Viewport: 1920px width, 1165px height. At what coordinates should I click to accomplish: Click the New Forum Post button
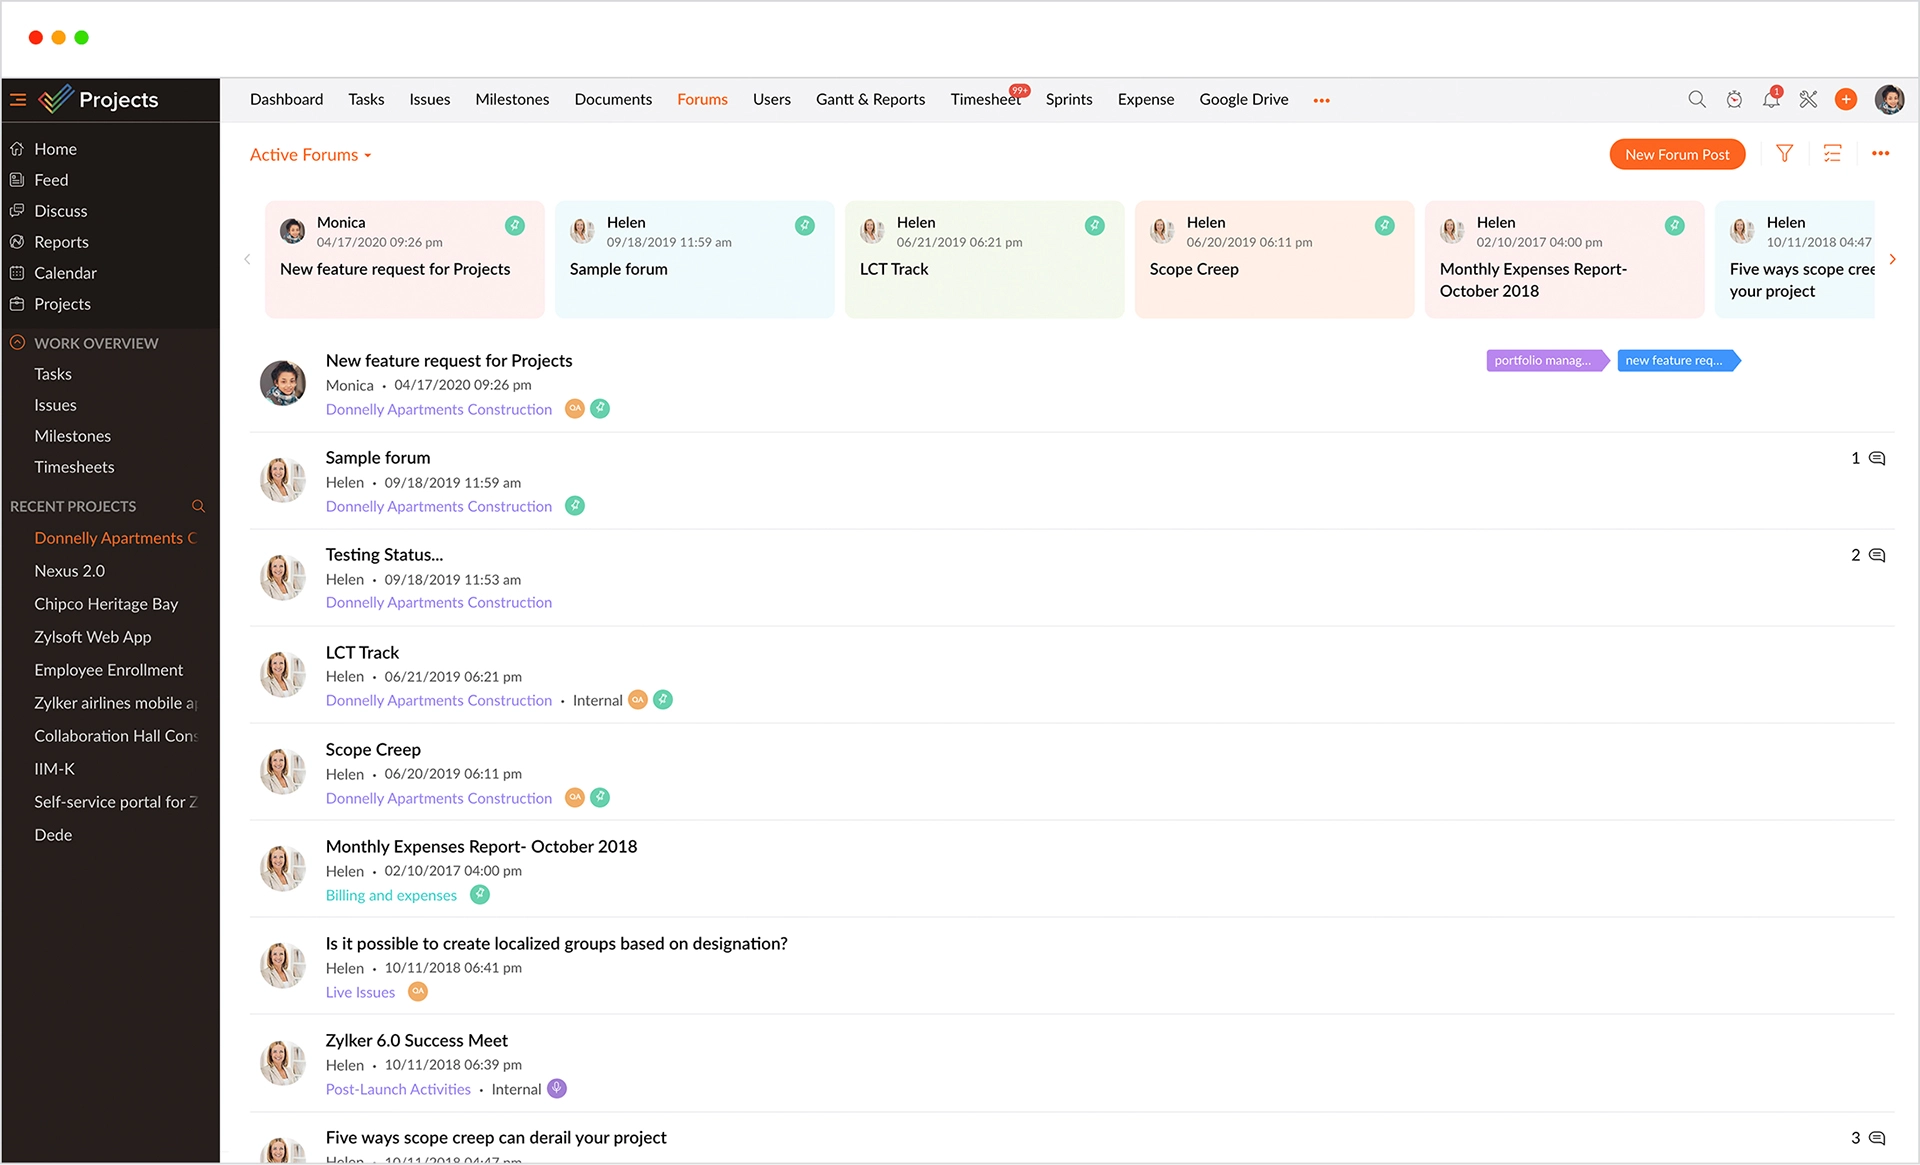coord(1677,154)
